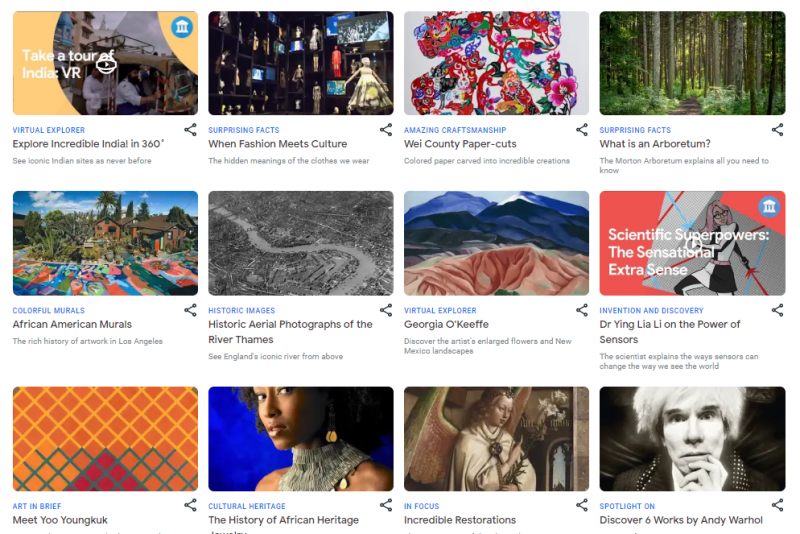
Task: Open the orange lattice pattern thumbnail
Action: click(105, 439)
